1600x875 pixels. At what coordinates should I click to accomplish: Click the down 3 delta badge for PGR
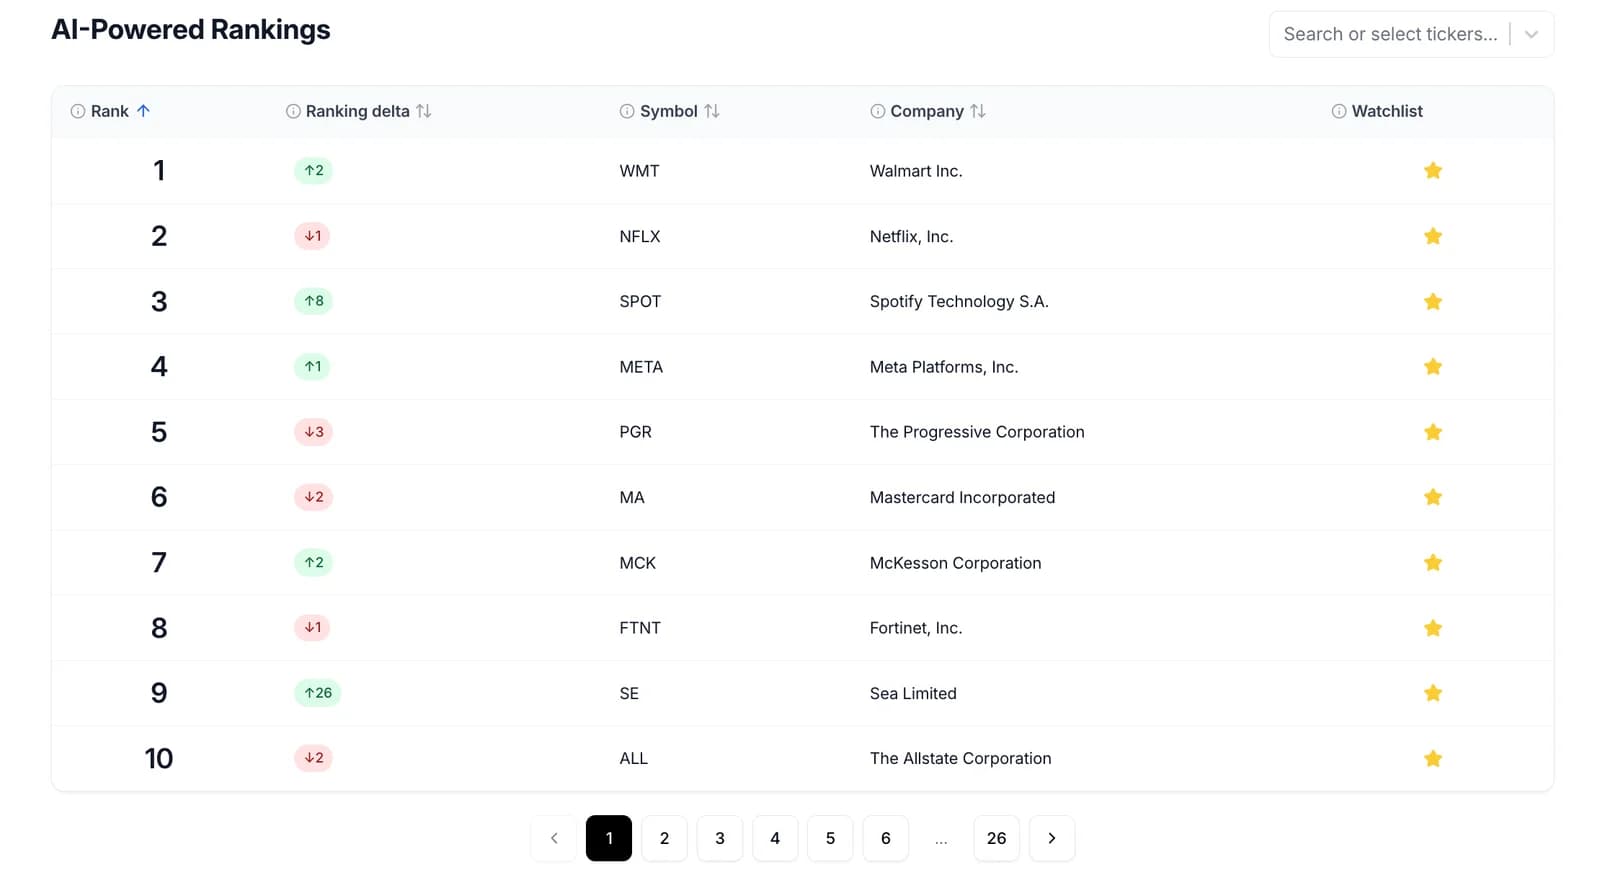(x=314, y=432)
